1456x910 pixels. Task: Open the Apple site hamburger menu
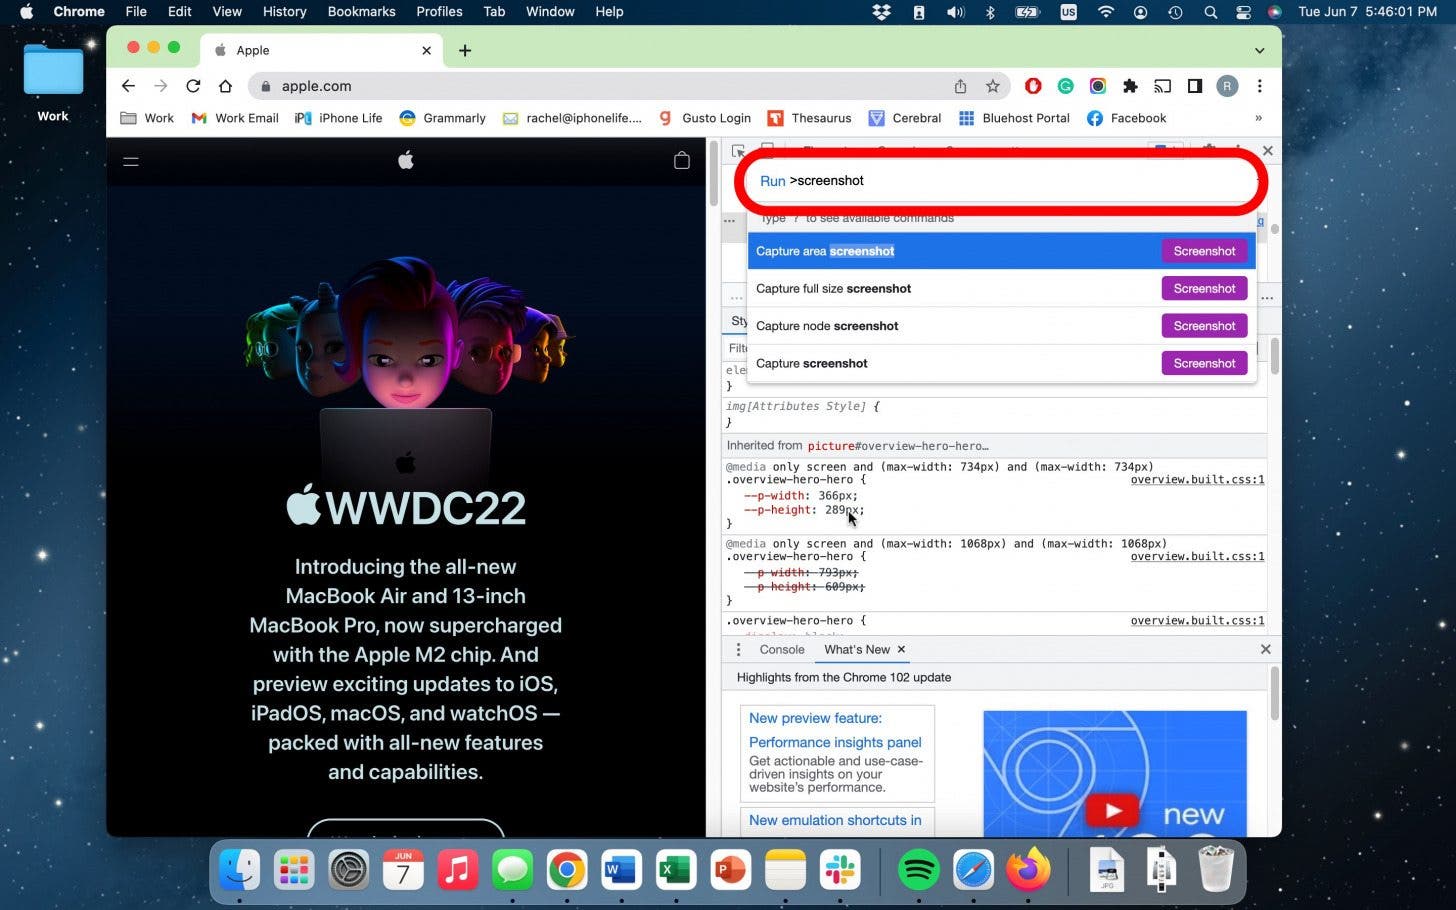click(x=131, y=161)
